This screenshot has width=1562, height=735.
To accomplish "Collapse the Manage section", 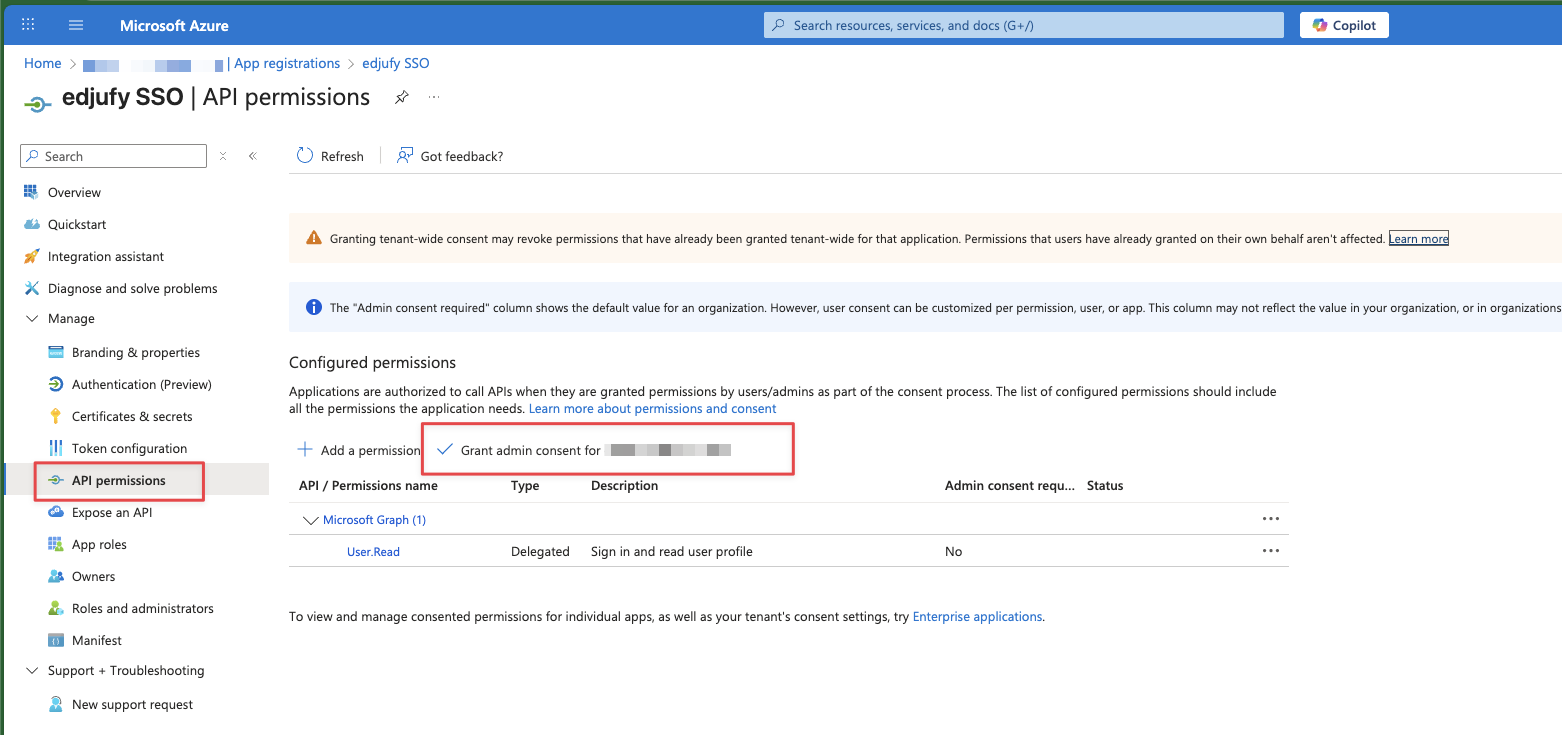I will point(33,318).
